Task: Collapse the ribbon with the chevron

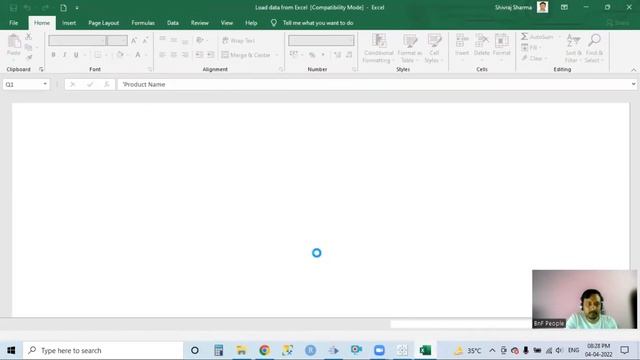Action: click(633, 70)
